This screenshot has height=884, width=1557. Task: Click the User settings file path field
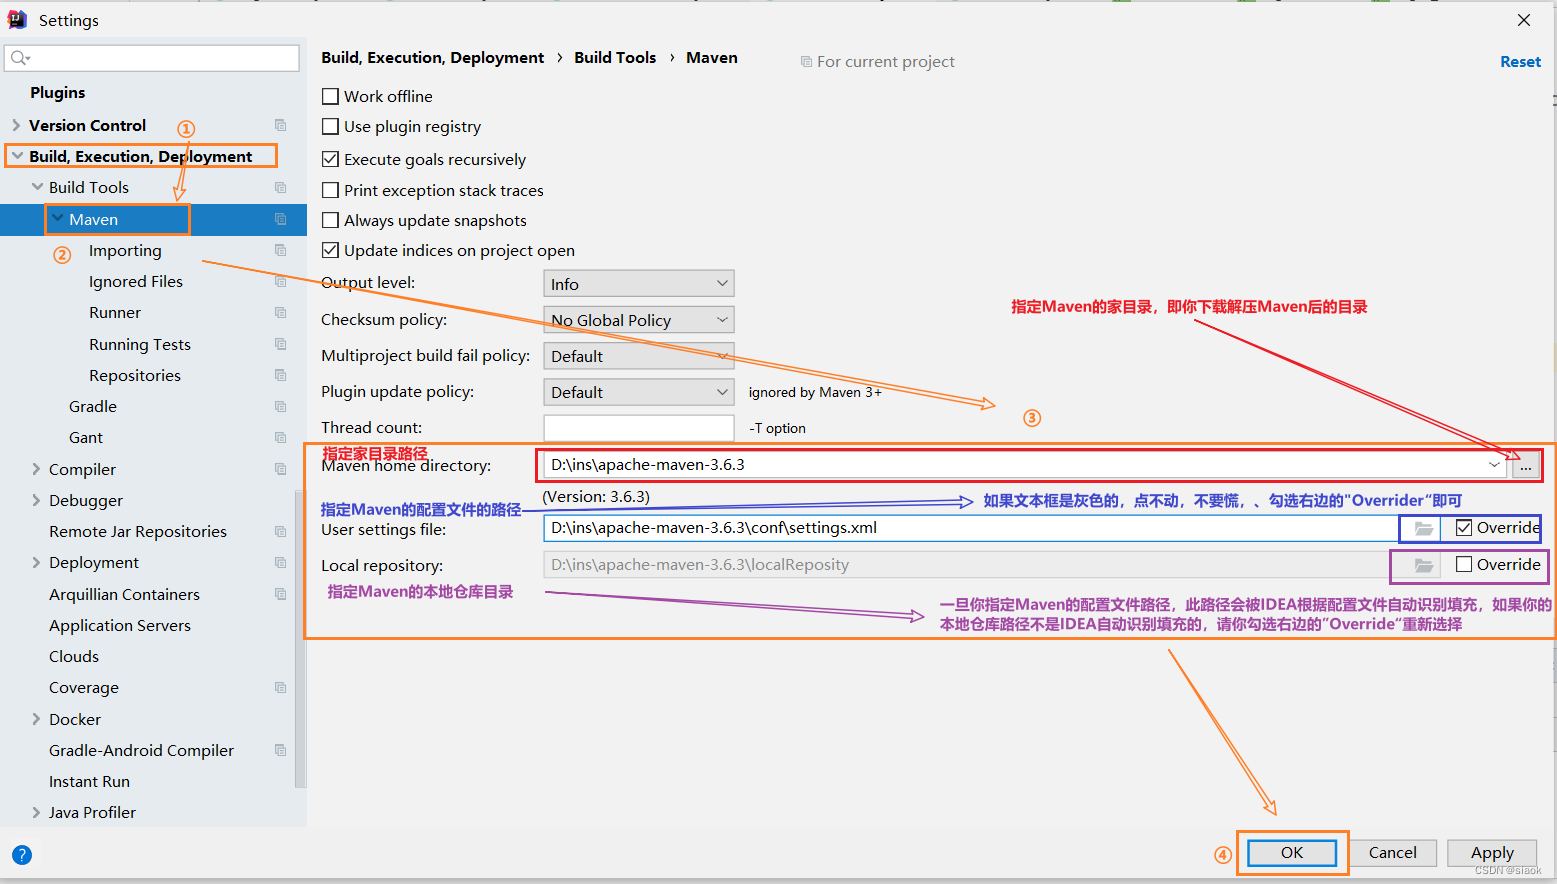[971, 528]
